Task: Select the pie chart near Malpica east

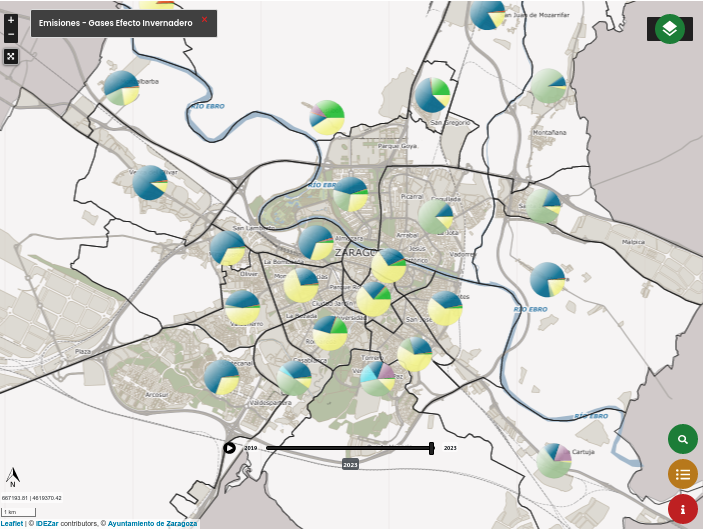Action: [x=547, y=280]
